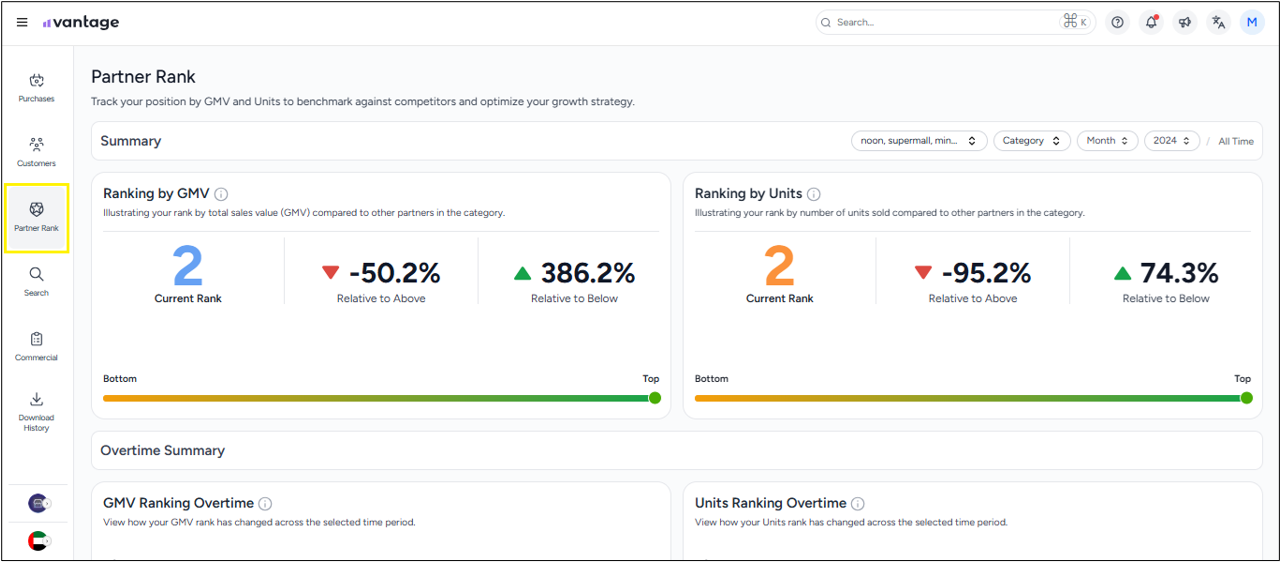Expand the noon, supermall partner dropdown
Image resolution: width=1284 pixels, height=564 pixels.
(x=919, y=142)
